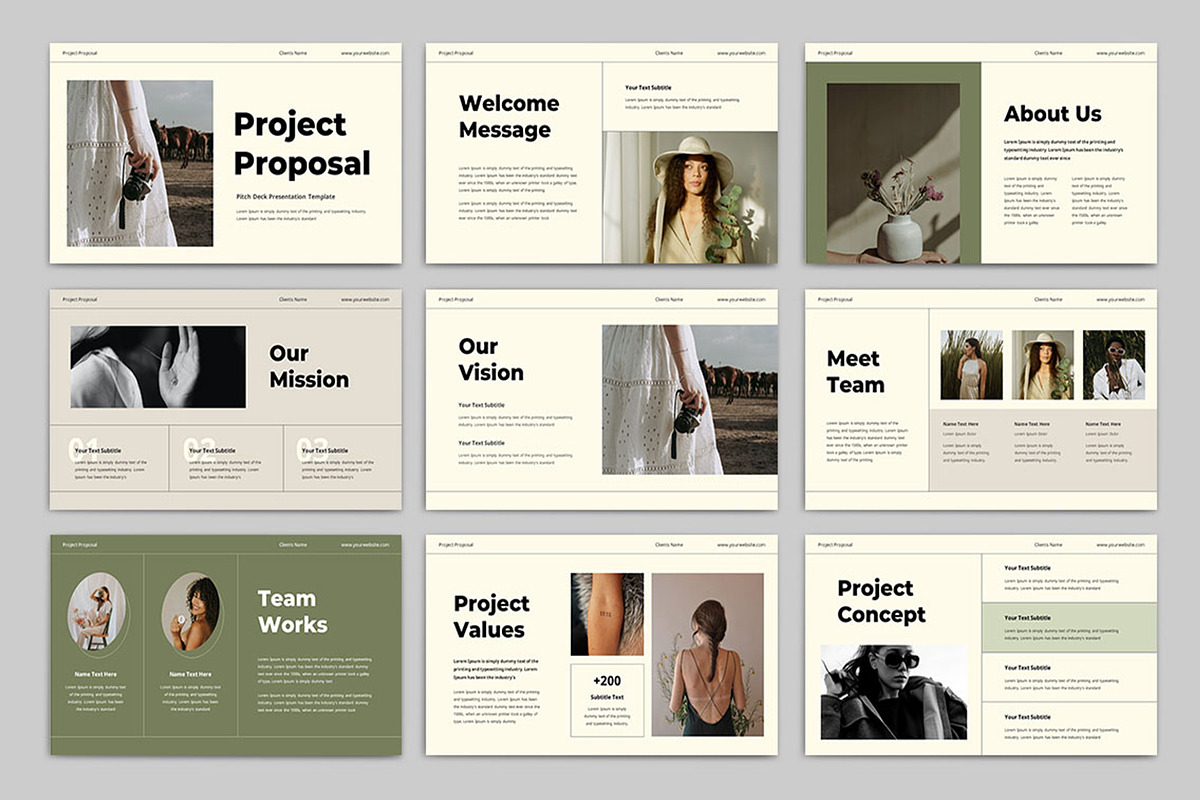Viewport: 1200px width, 800px height.
Task: Select the woman-with-camera photo on the Our Vision slide
Action: pyautogui.click(x=690, y=399)
